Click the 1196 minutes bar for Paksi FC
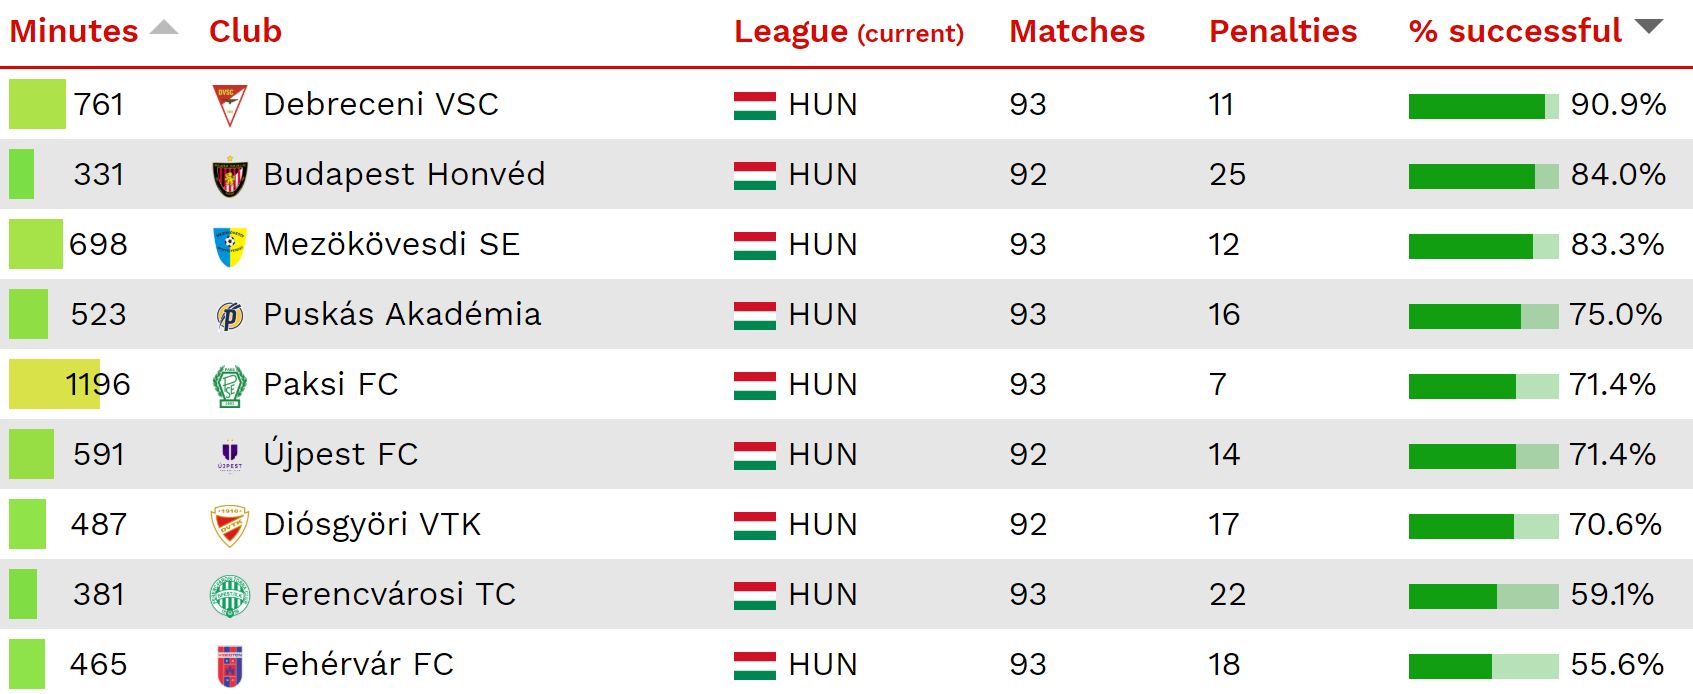The width and height of the screenshot is (1693, 694). pos(55,384)
